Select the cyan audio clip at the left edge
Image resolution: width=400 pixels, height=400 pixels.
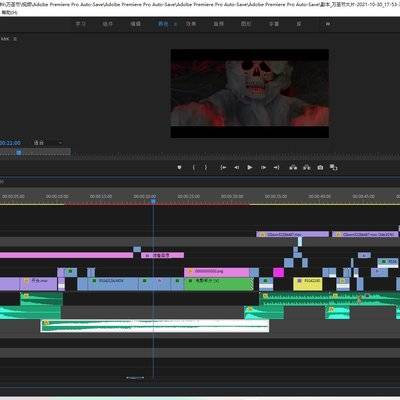pos(30,313)
